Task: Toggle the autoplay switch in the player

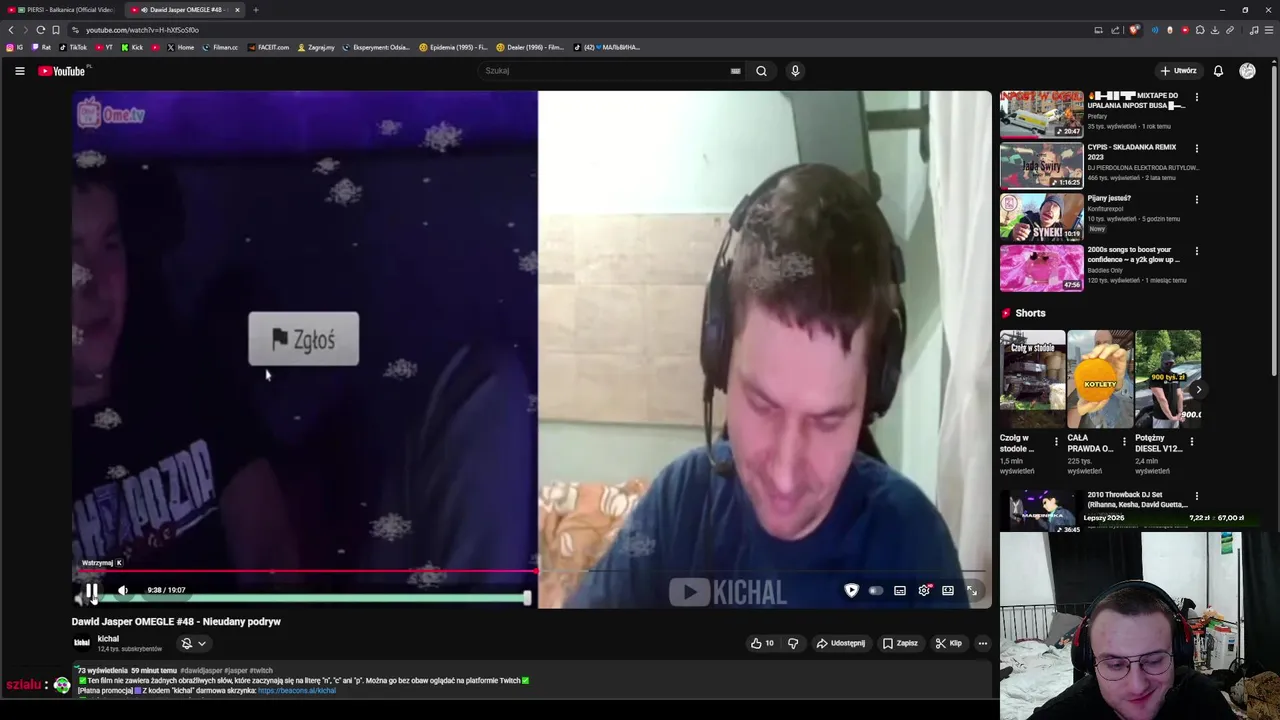Action: tap(876, 590)
